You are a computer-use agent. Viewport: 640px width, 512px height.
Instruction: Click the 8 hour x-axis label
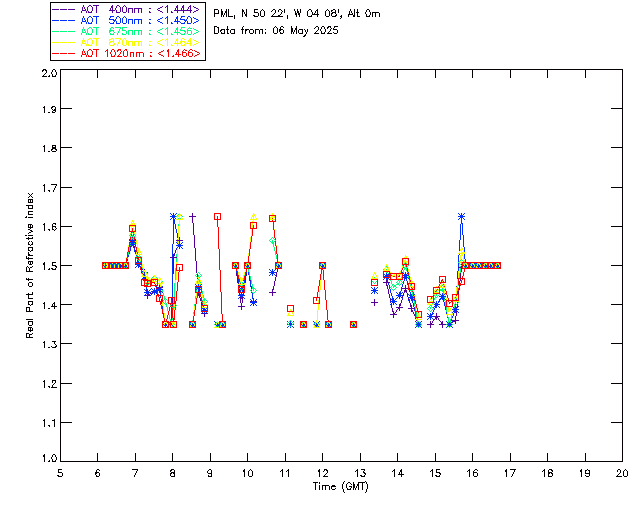[x=173, y=473]
